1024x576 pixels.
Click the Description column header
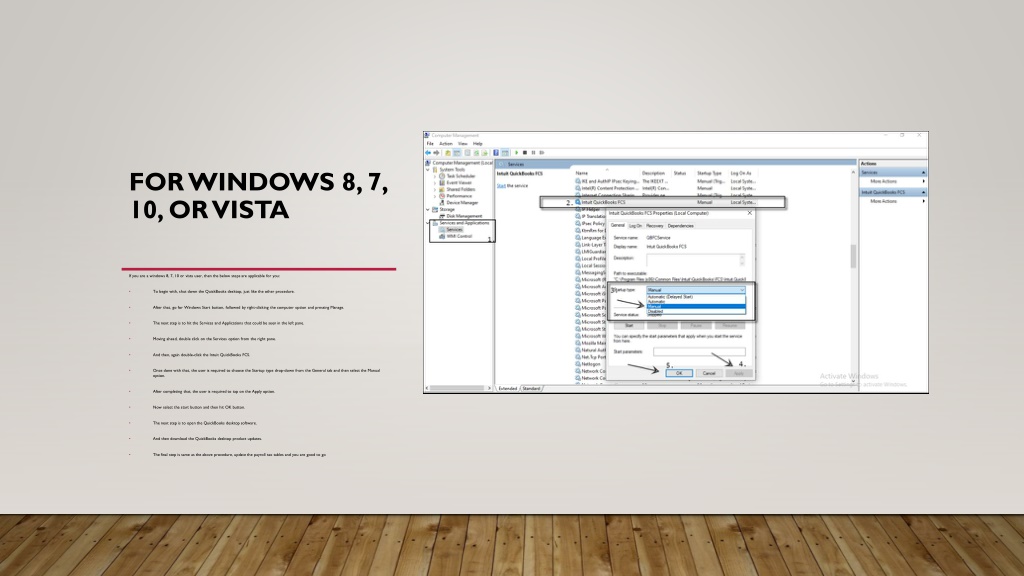[x=653, y=174]
